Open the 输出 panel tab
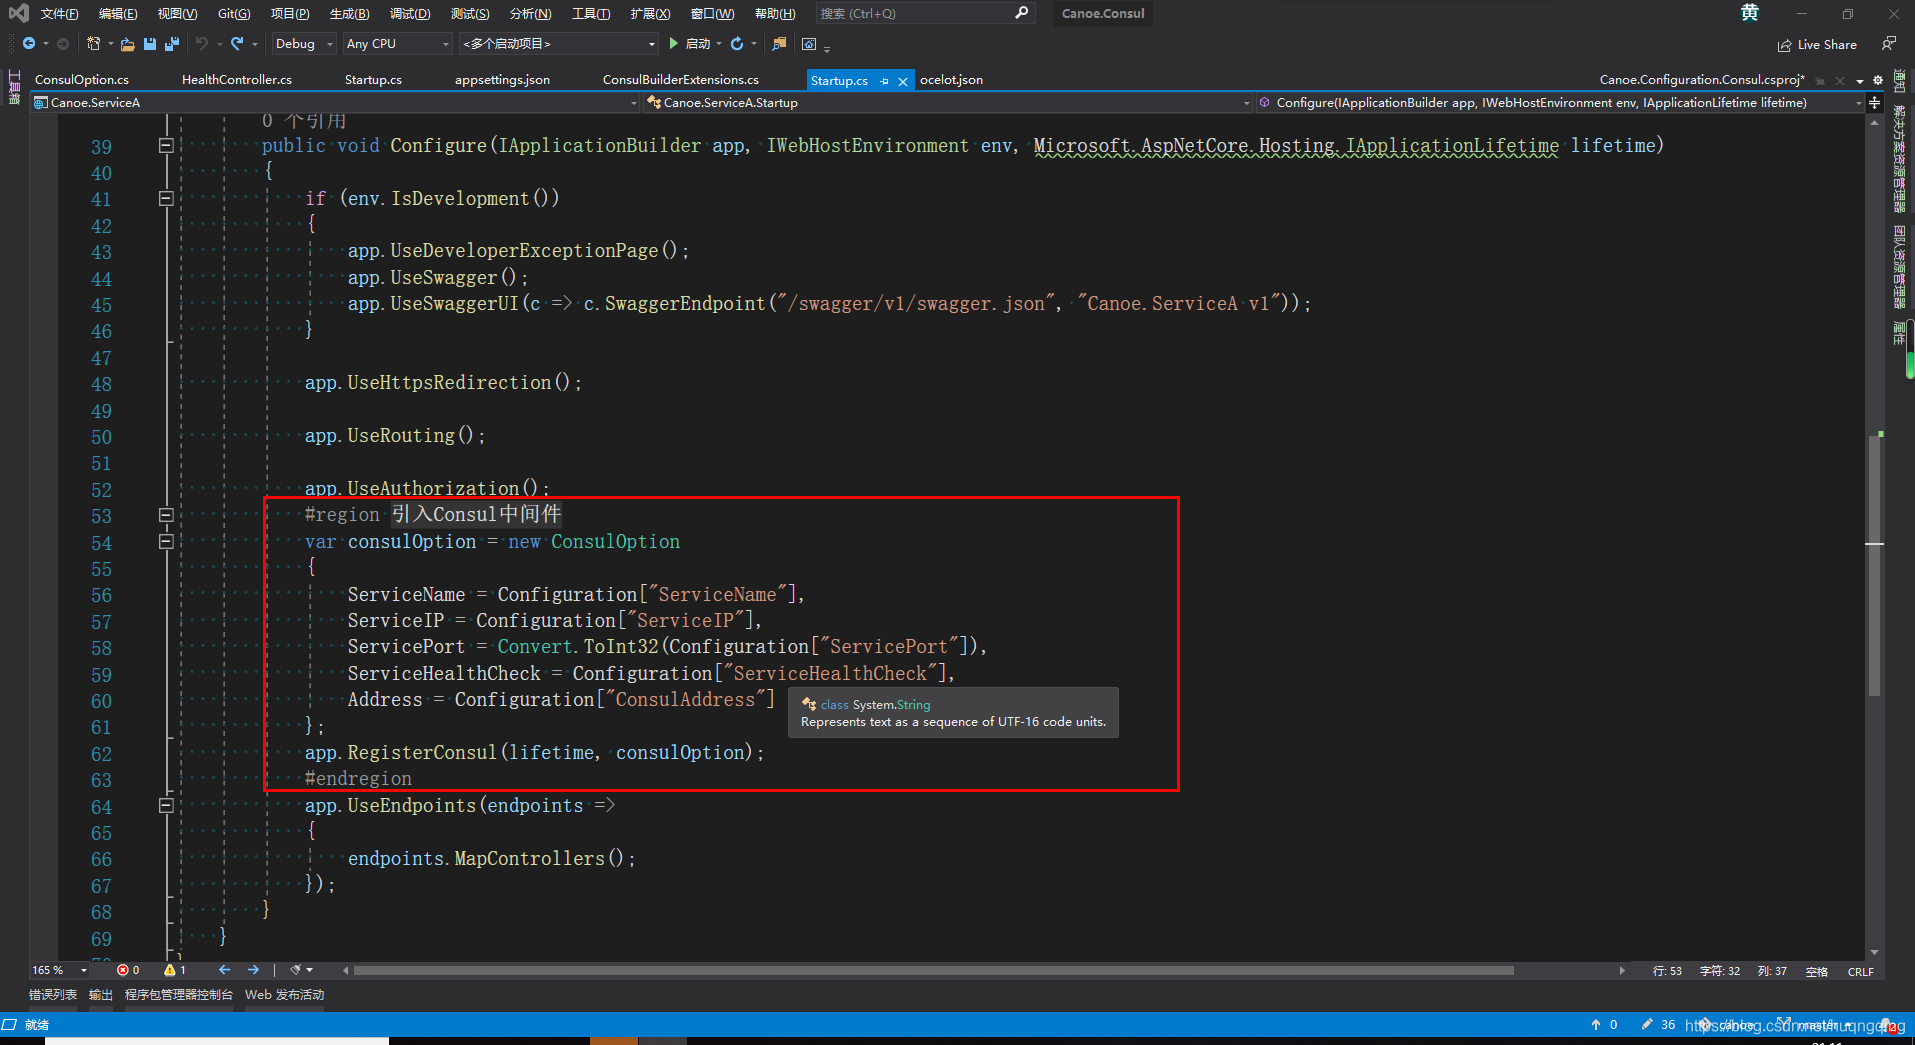This screenshot has height=1045, width=1915. [x=101, y=995]
